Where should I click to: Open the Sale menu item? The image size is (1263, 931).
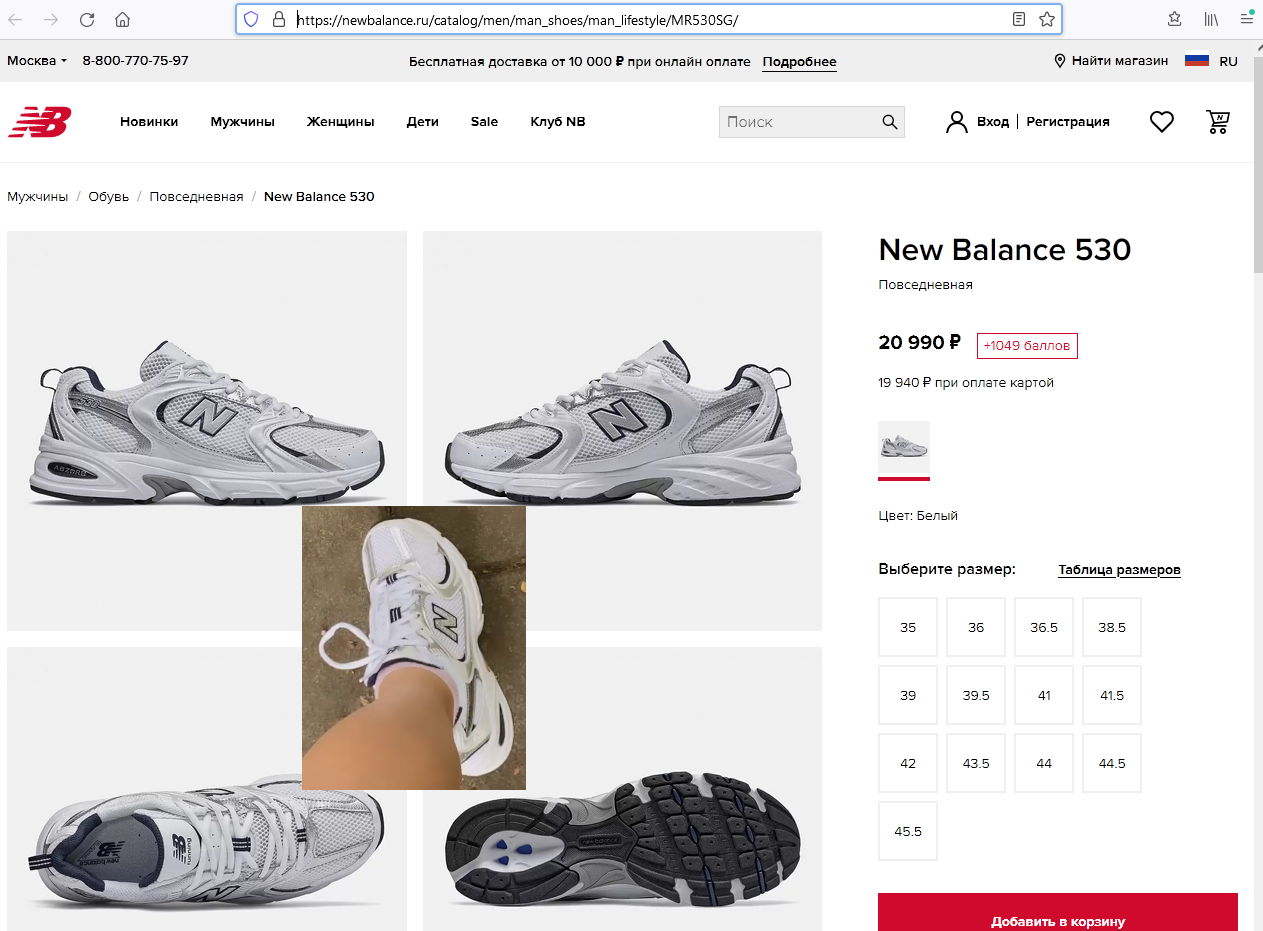tap(484, 122)
